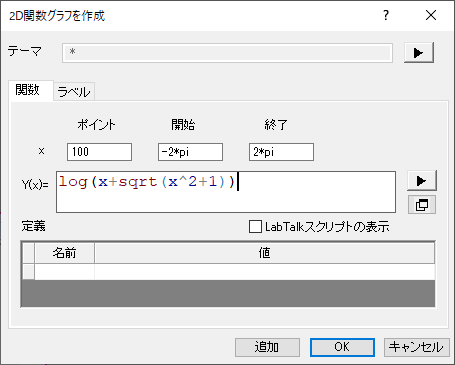Click the ポイント field showing 100

99,152
